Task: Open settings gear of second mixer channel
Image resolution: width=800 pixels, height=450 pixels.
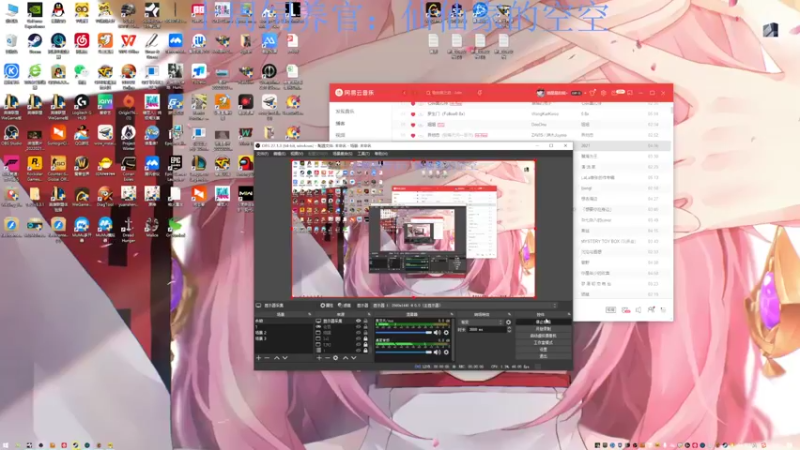Action: (446, 352)
